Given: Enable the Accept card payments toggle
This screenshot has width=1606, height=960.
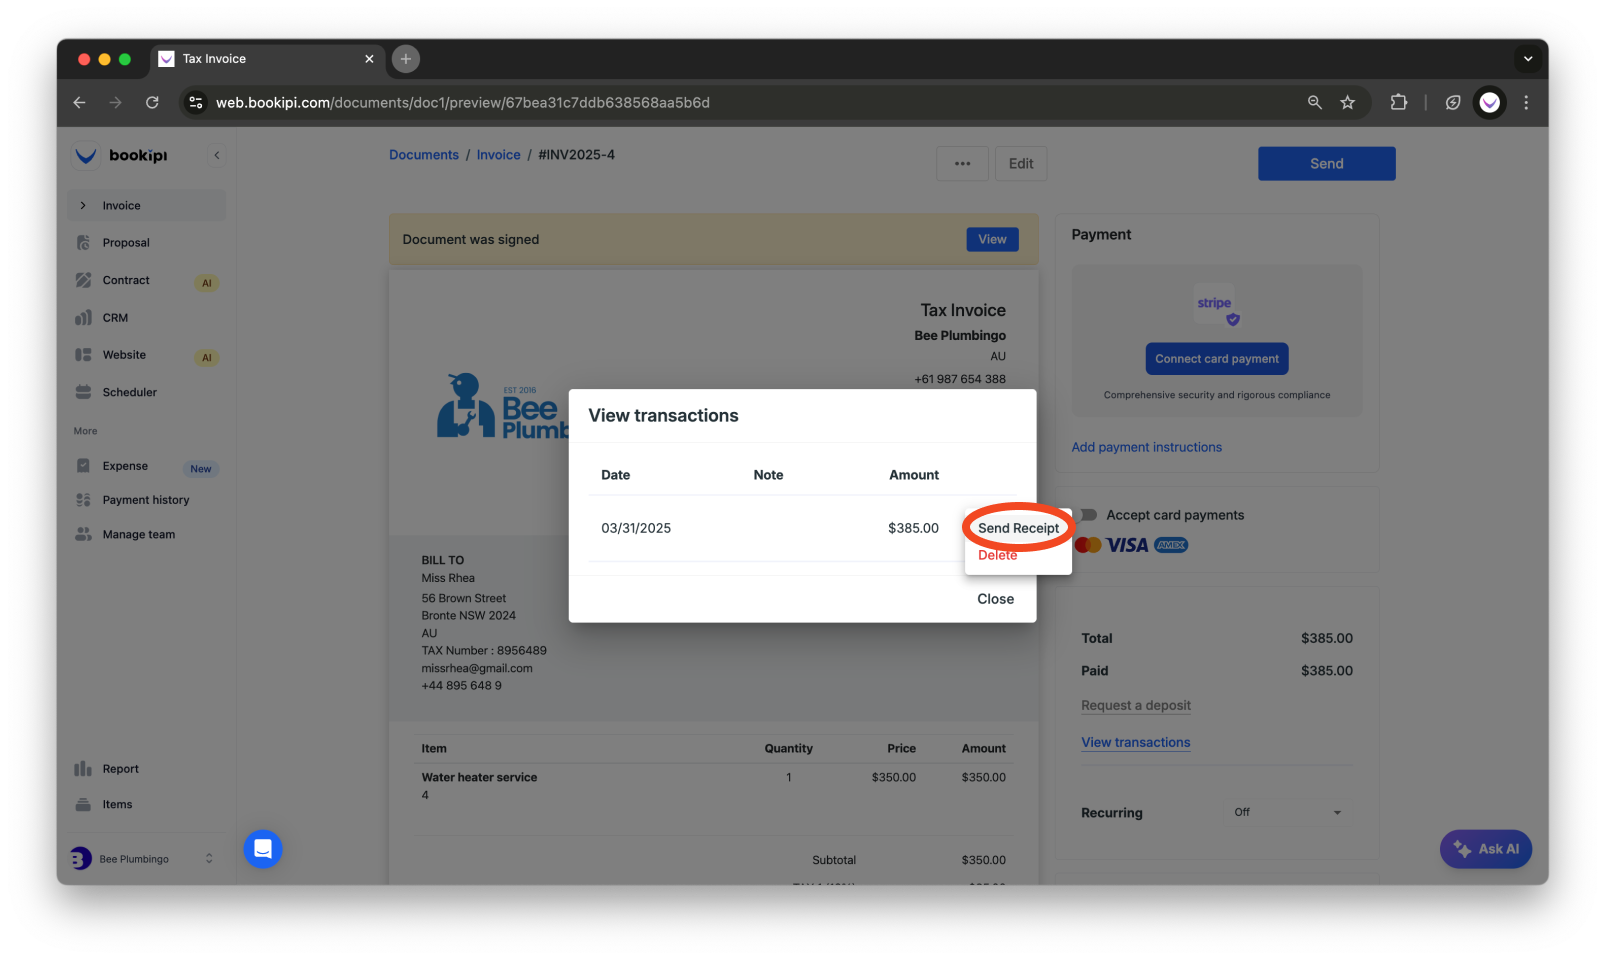Looking at the screenshot, I should coord(1083,514).
